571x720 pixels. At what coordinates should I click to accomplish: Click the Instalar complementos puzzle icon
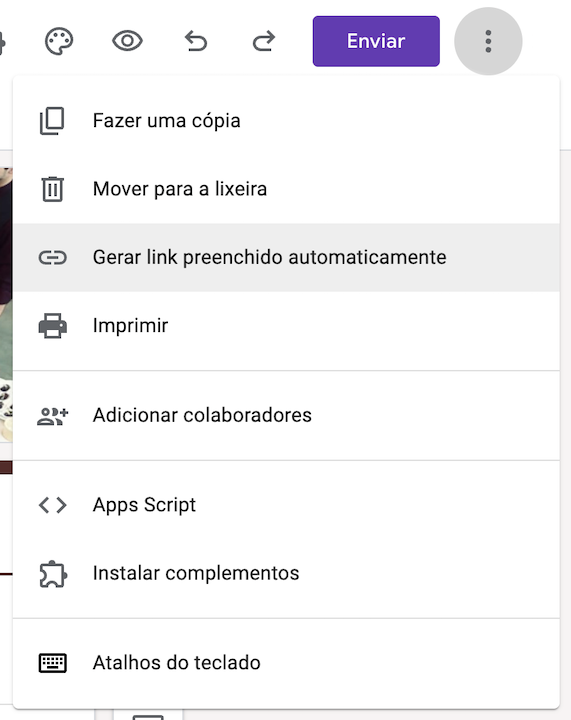pyautogui.click(x=53, y=574)
